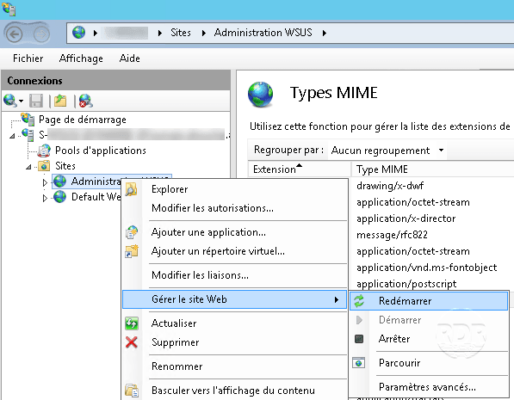The height and width of the screenshot is (400, 514).
Task: Click the Back navigation arrow button
Action: (x=14, y=34)
